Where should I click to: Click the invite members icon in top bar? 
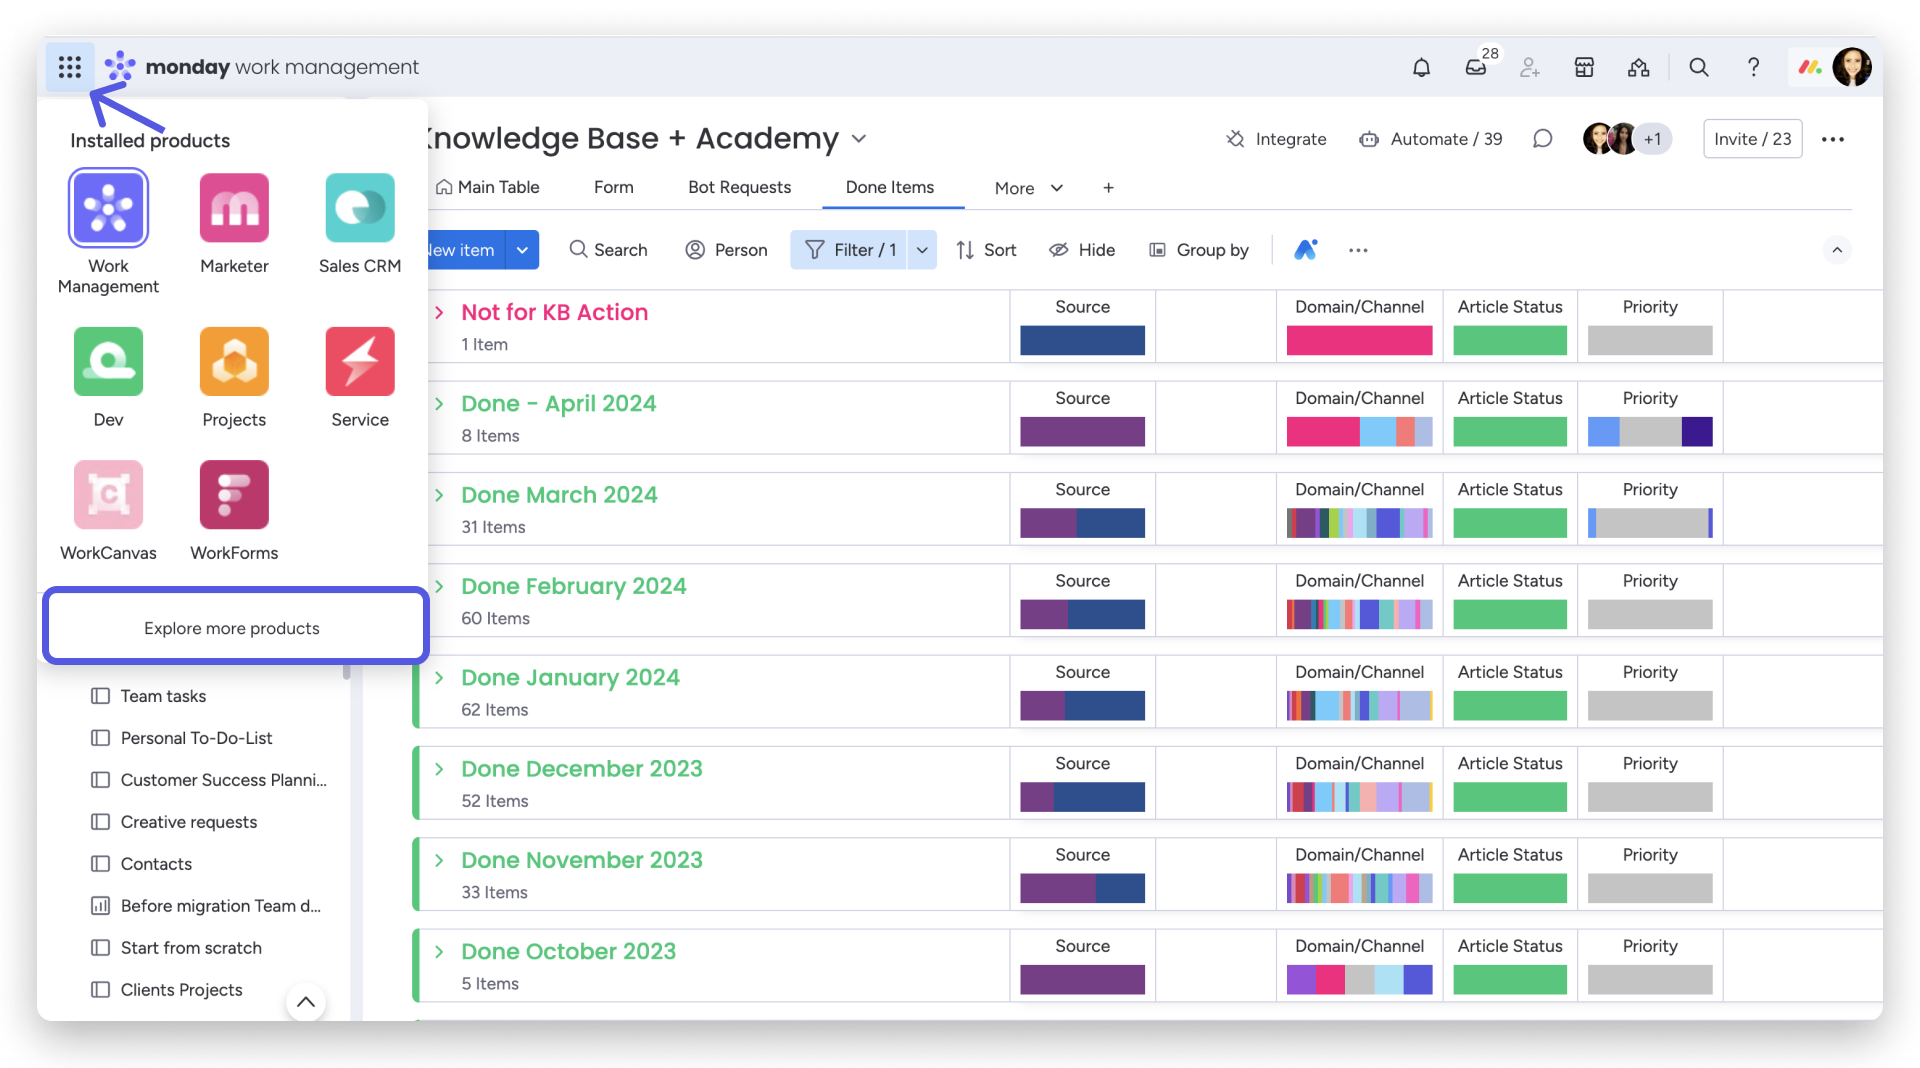click(1530, 67)
